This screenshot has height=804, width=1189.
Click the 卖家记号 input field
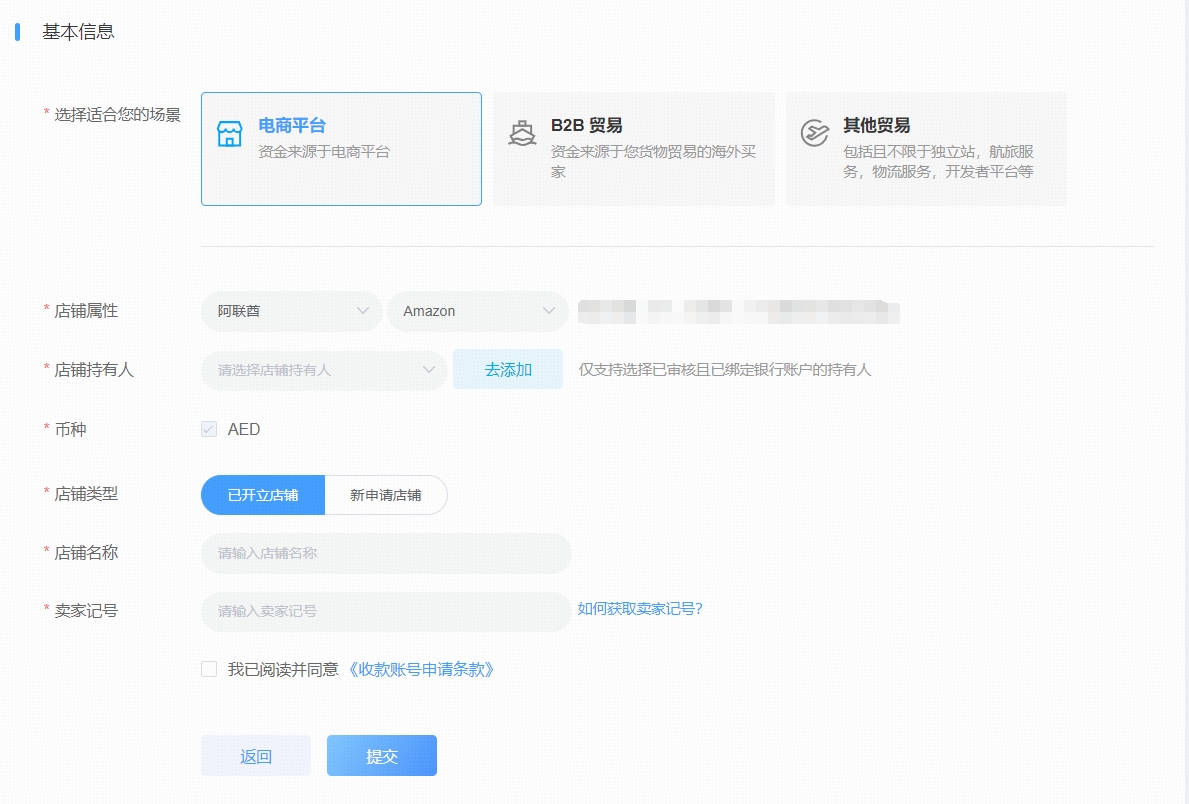tap(386, 611)
